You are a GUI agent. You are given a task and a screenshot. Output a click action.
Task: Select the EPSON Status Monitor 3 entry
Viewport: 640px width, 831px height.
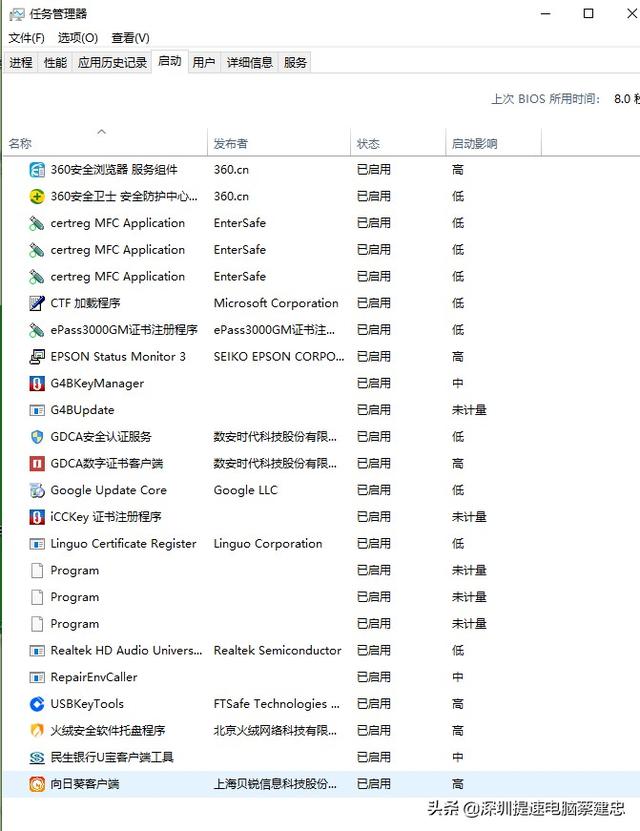321,357
